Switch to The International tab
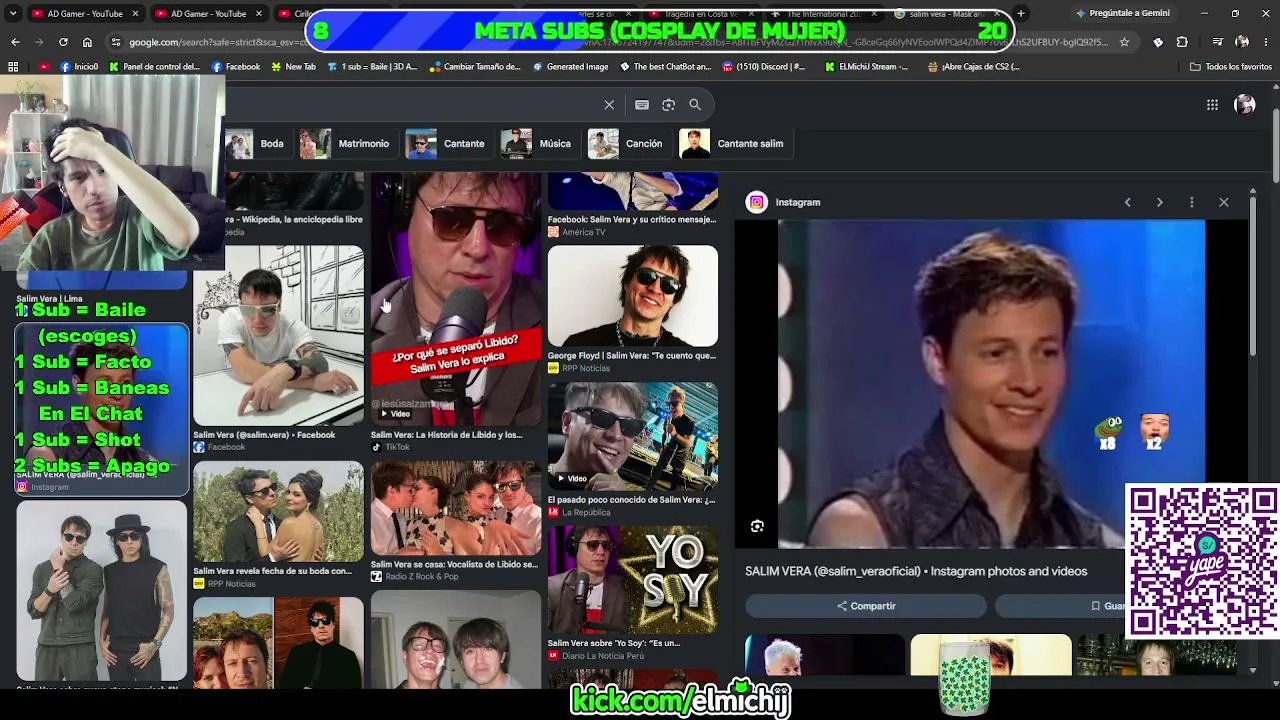The height and width of the screenshot is (720, 1280). 822,14
